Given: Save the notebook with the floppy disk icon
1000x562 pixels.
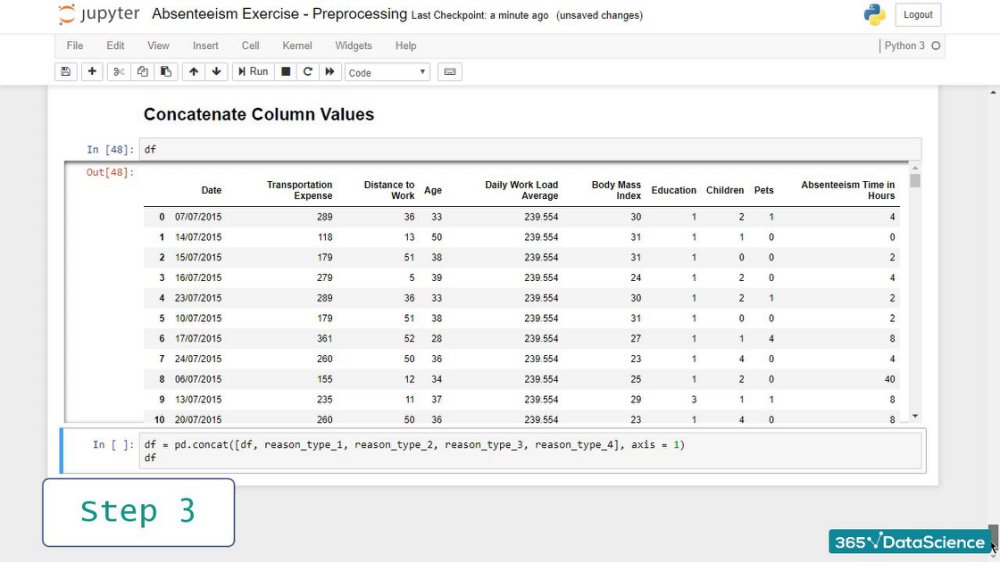Looking at the screenshot, I should (x=66, y=71).
